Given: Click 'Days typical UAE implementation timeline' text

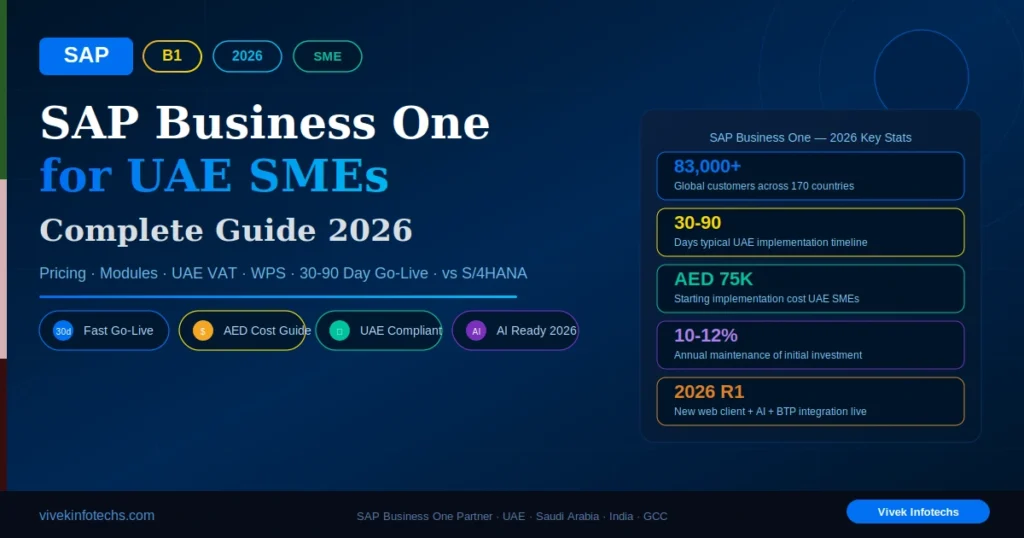Looking at the screenshot, I should (771, 242).
